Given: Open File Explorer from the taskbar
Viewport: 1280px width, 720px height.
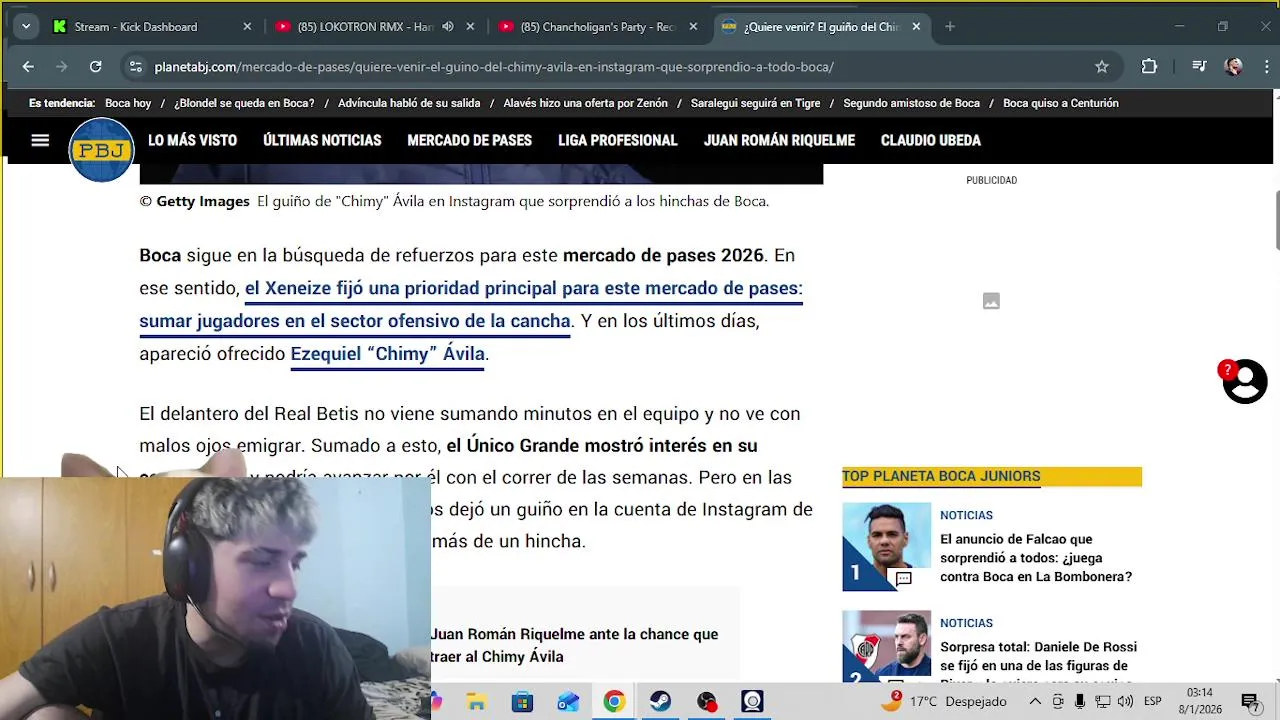Looking at the screenshot, I should (x=476, y=702).
